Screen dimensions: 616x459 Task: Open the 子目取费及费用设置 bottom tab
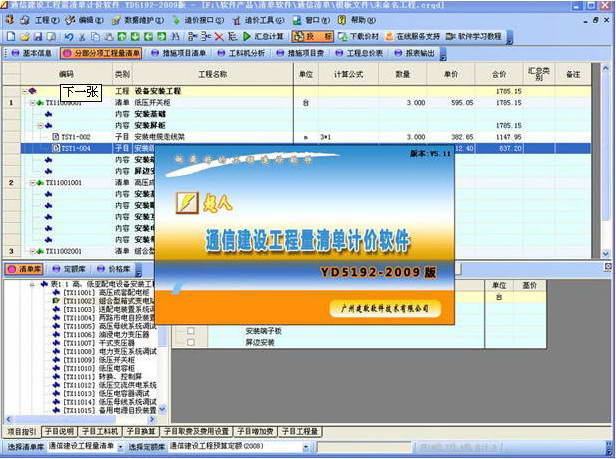tap(196, 431)
